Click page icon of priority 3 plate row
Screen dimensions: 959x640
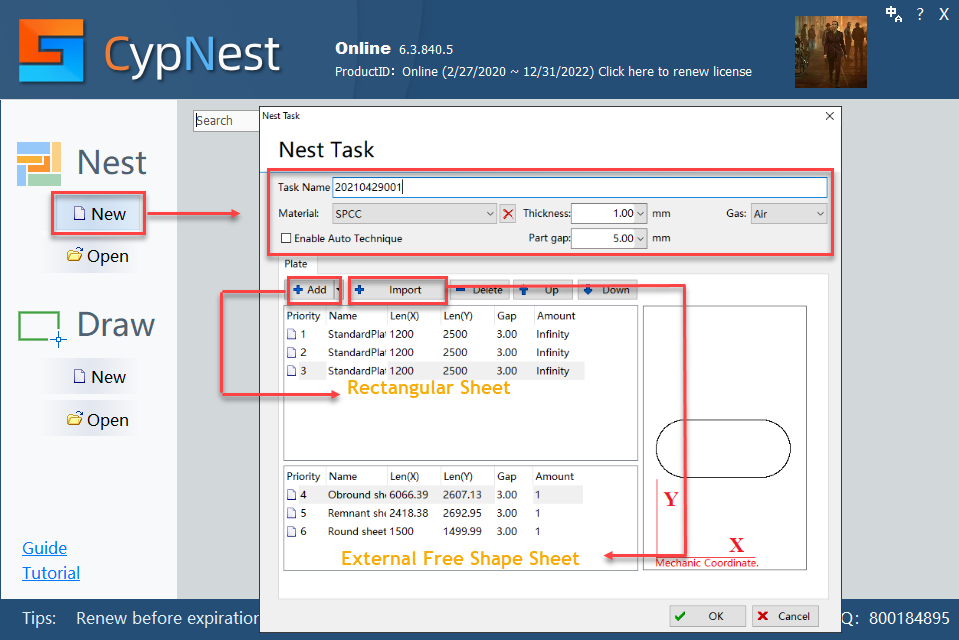292,371
